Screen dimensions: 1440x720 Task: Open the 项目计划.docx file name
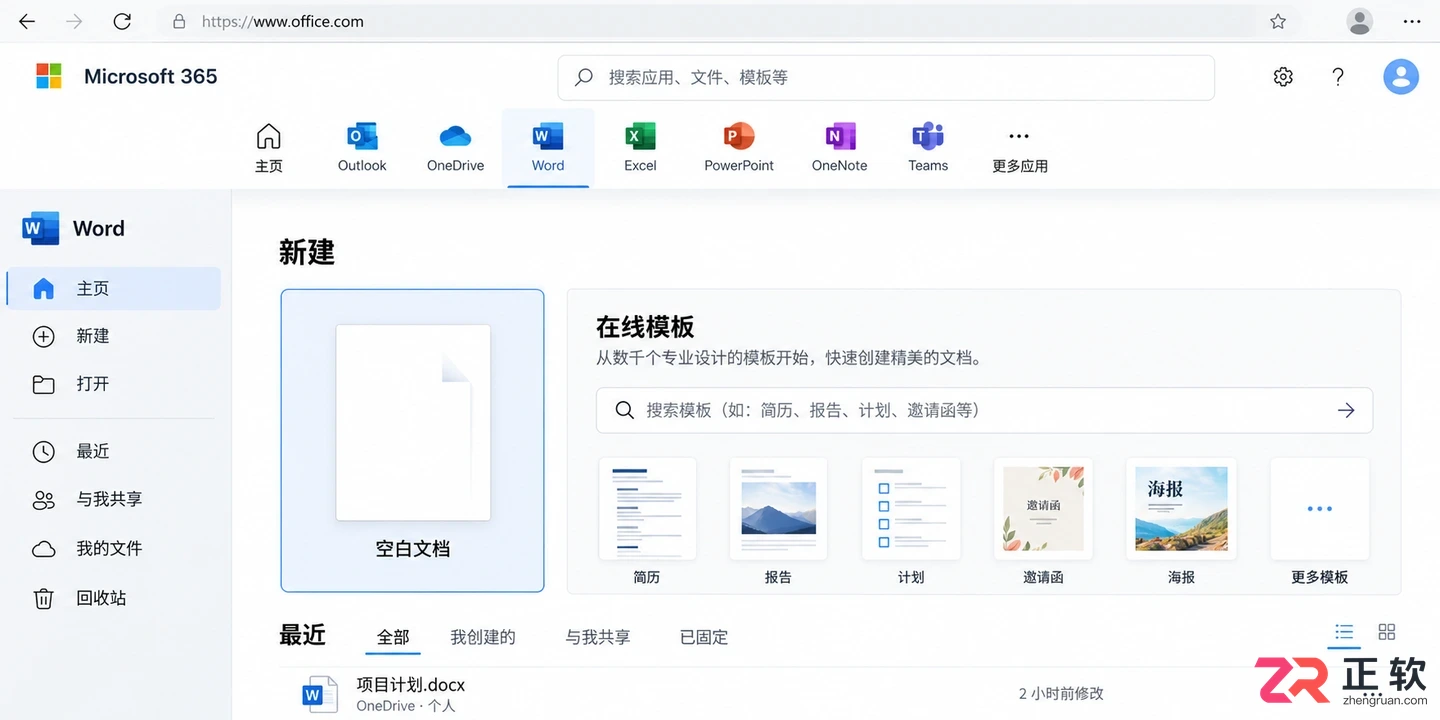411,686
